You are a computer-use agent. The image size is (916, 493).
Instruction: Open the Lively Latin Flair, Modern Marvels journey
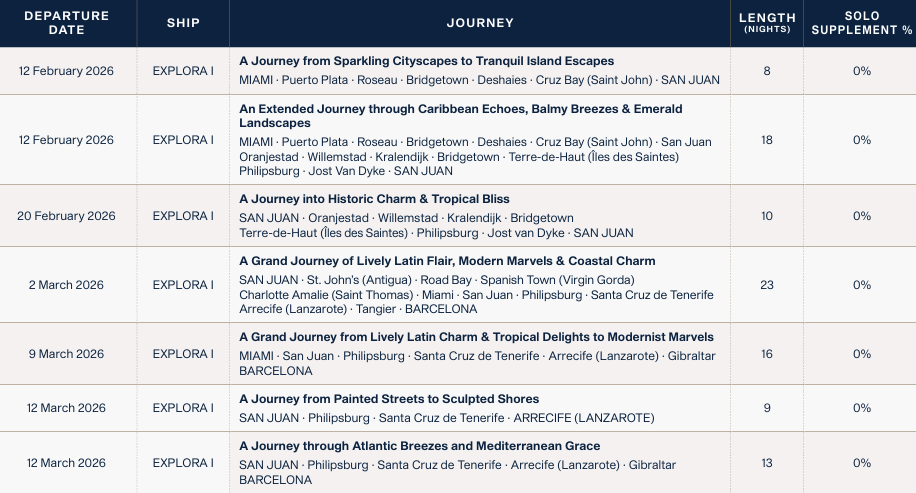pos(447,261)
